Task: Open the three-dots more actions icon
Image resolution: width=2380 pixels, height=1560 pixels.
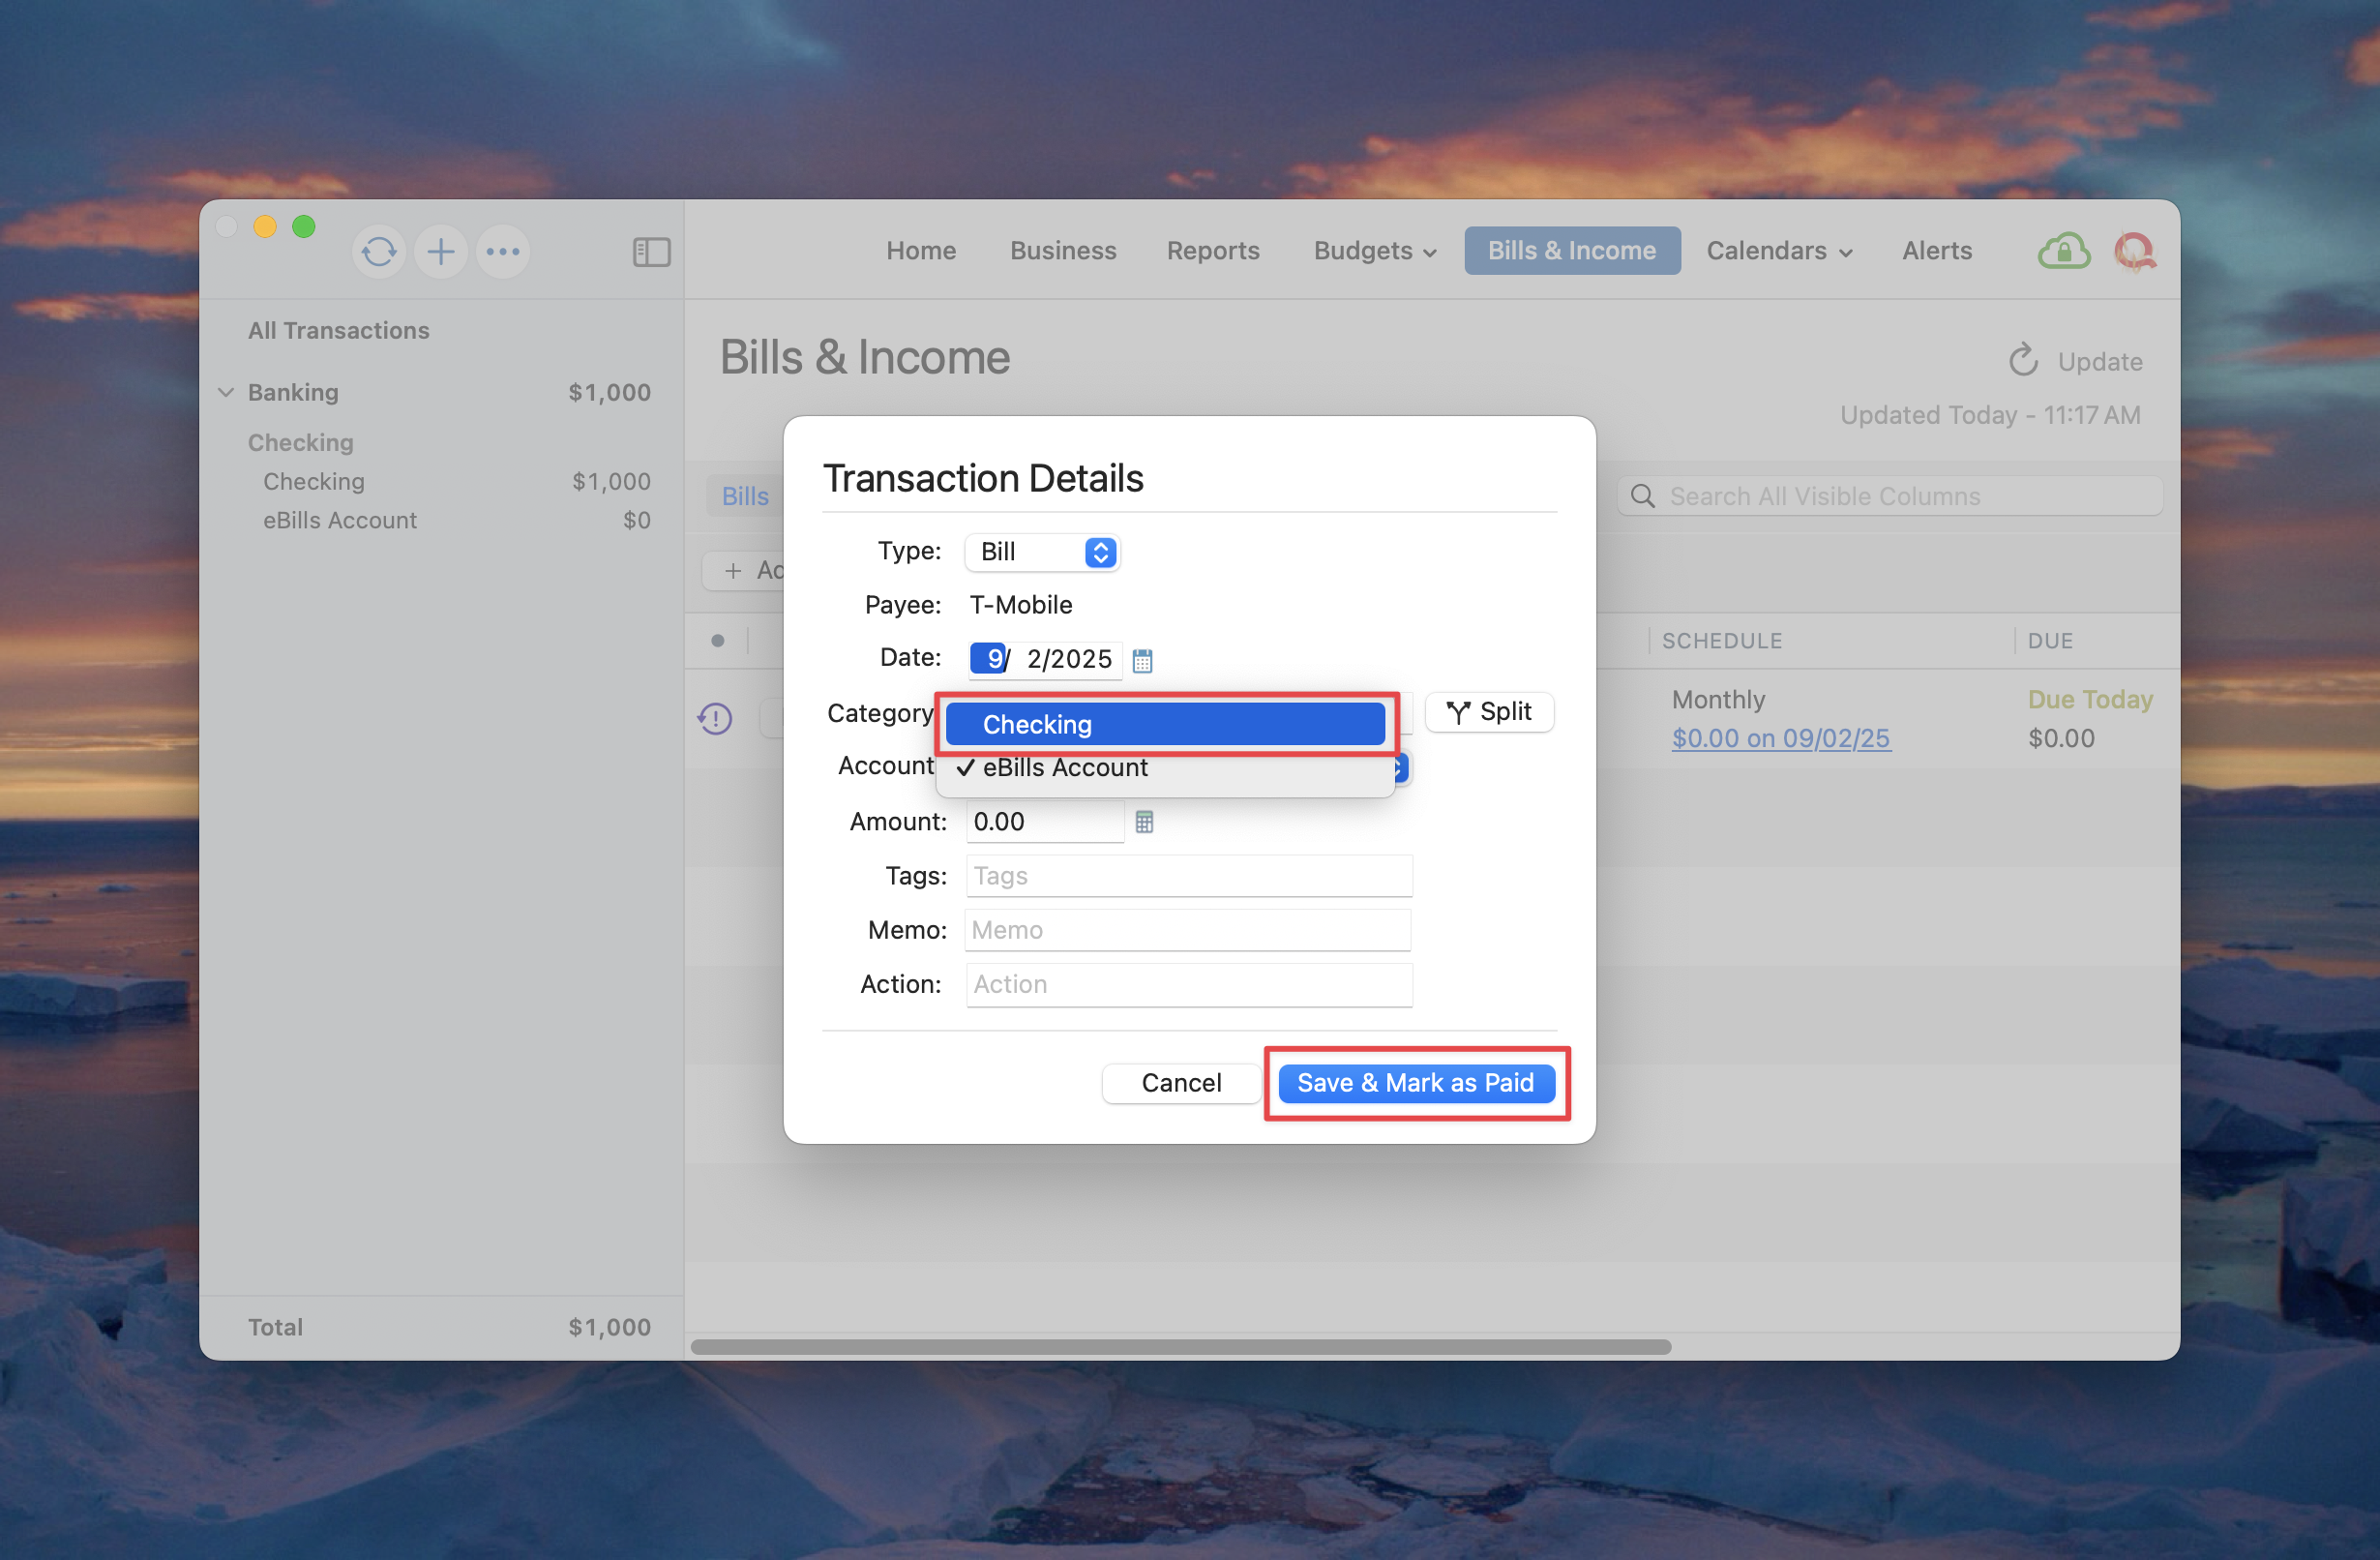Action: (502, 251)
